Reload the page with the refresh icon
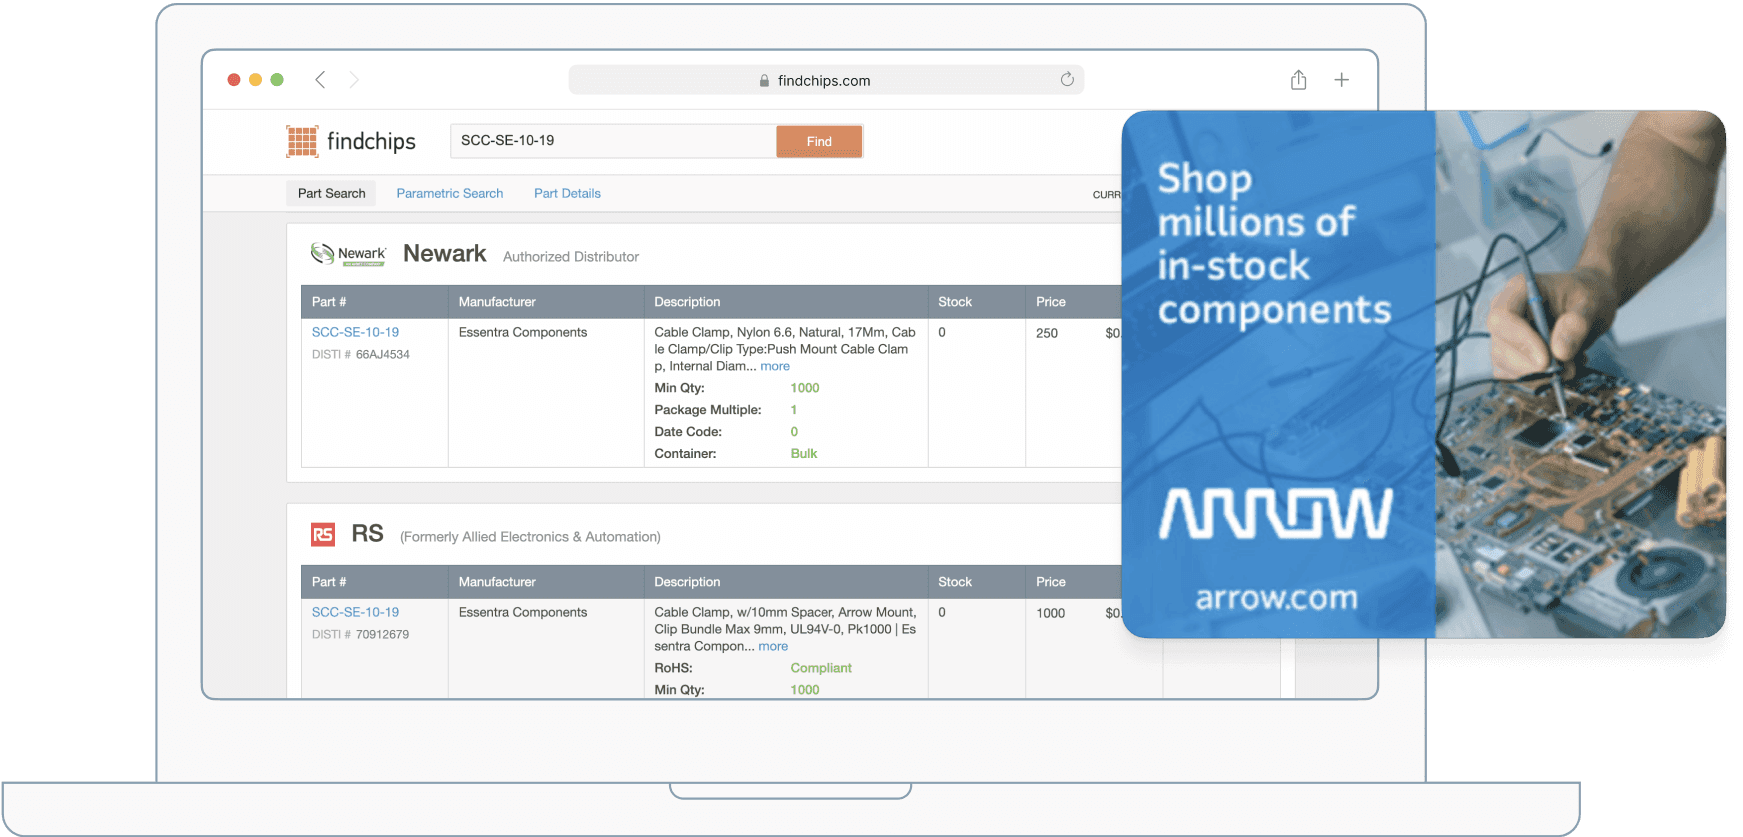Screen dimensions: 1743x837 (x=1067, y=80)
